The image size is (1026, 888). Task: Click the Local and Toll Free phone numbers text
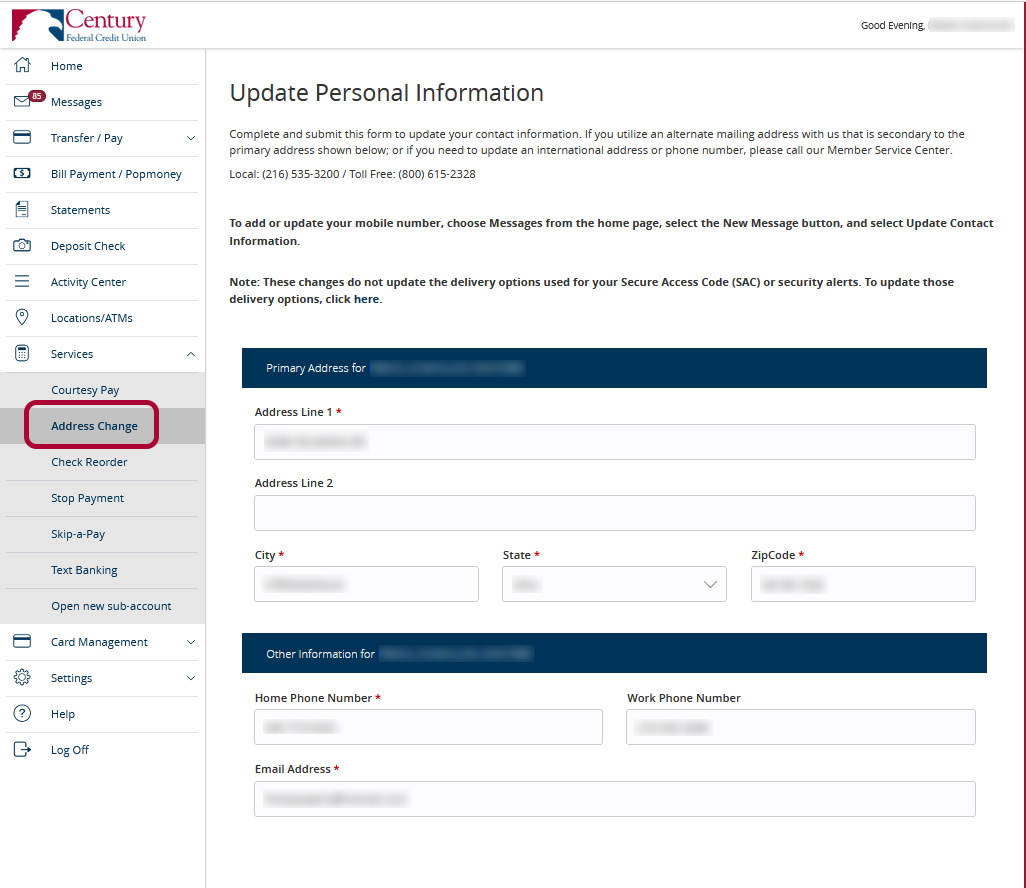tap(352, 174)
